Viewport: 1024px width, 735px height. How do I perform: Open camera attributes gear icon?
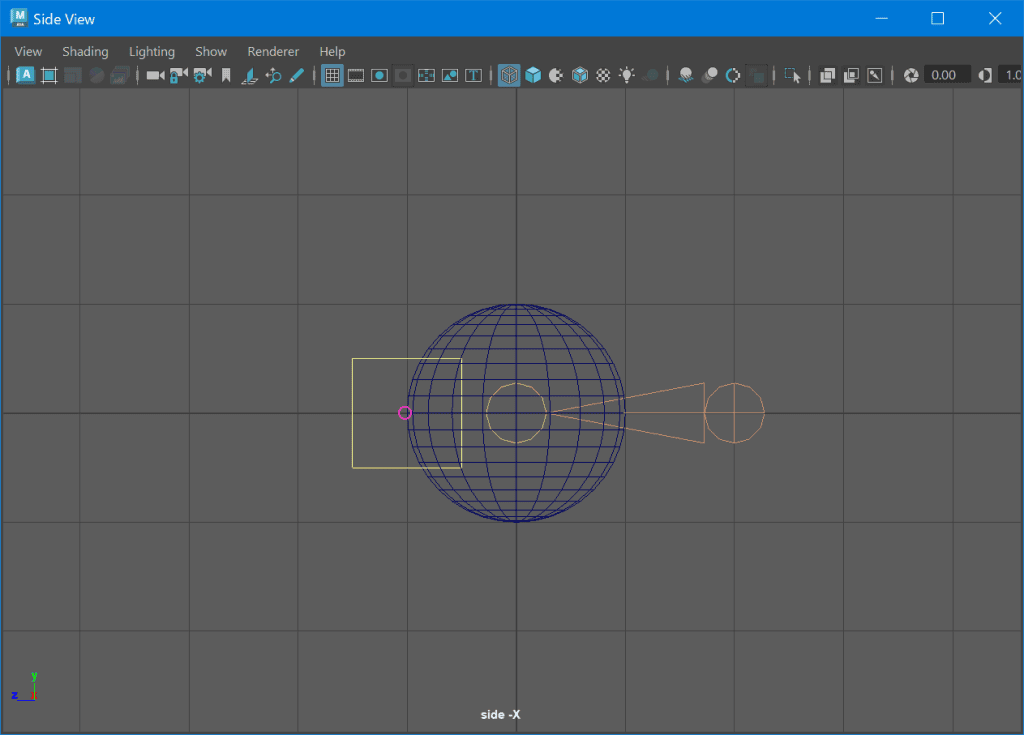tap(202, 75)
